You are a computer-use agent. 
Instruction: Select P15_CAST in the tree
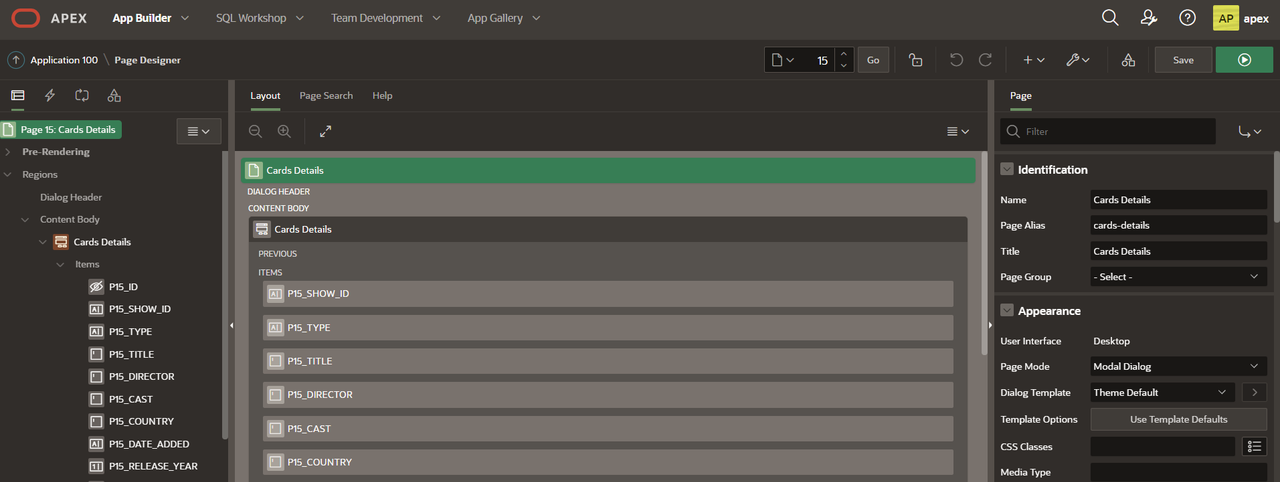(121, 399)
